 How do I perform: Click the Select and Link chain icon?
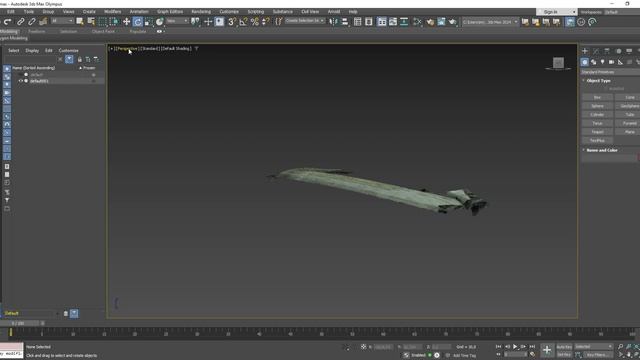point(20,22)
